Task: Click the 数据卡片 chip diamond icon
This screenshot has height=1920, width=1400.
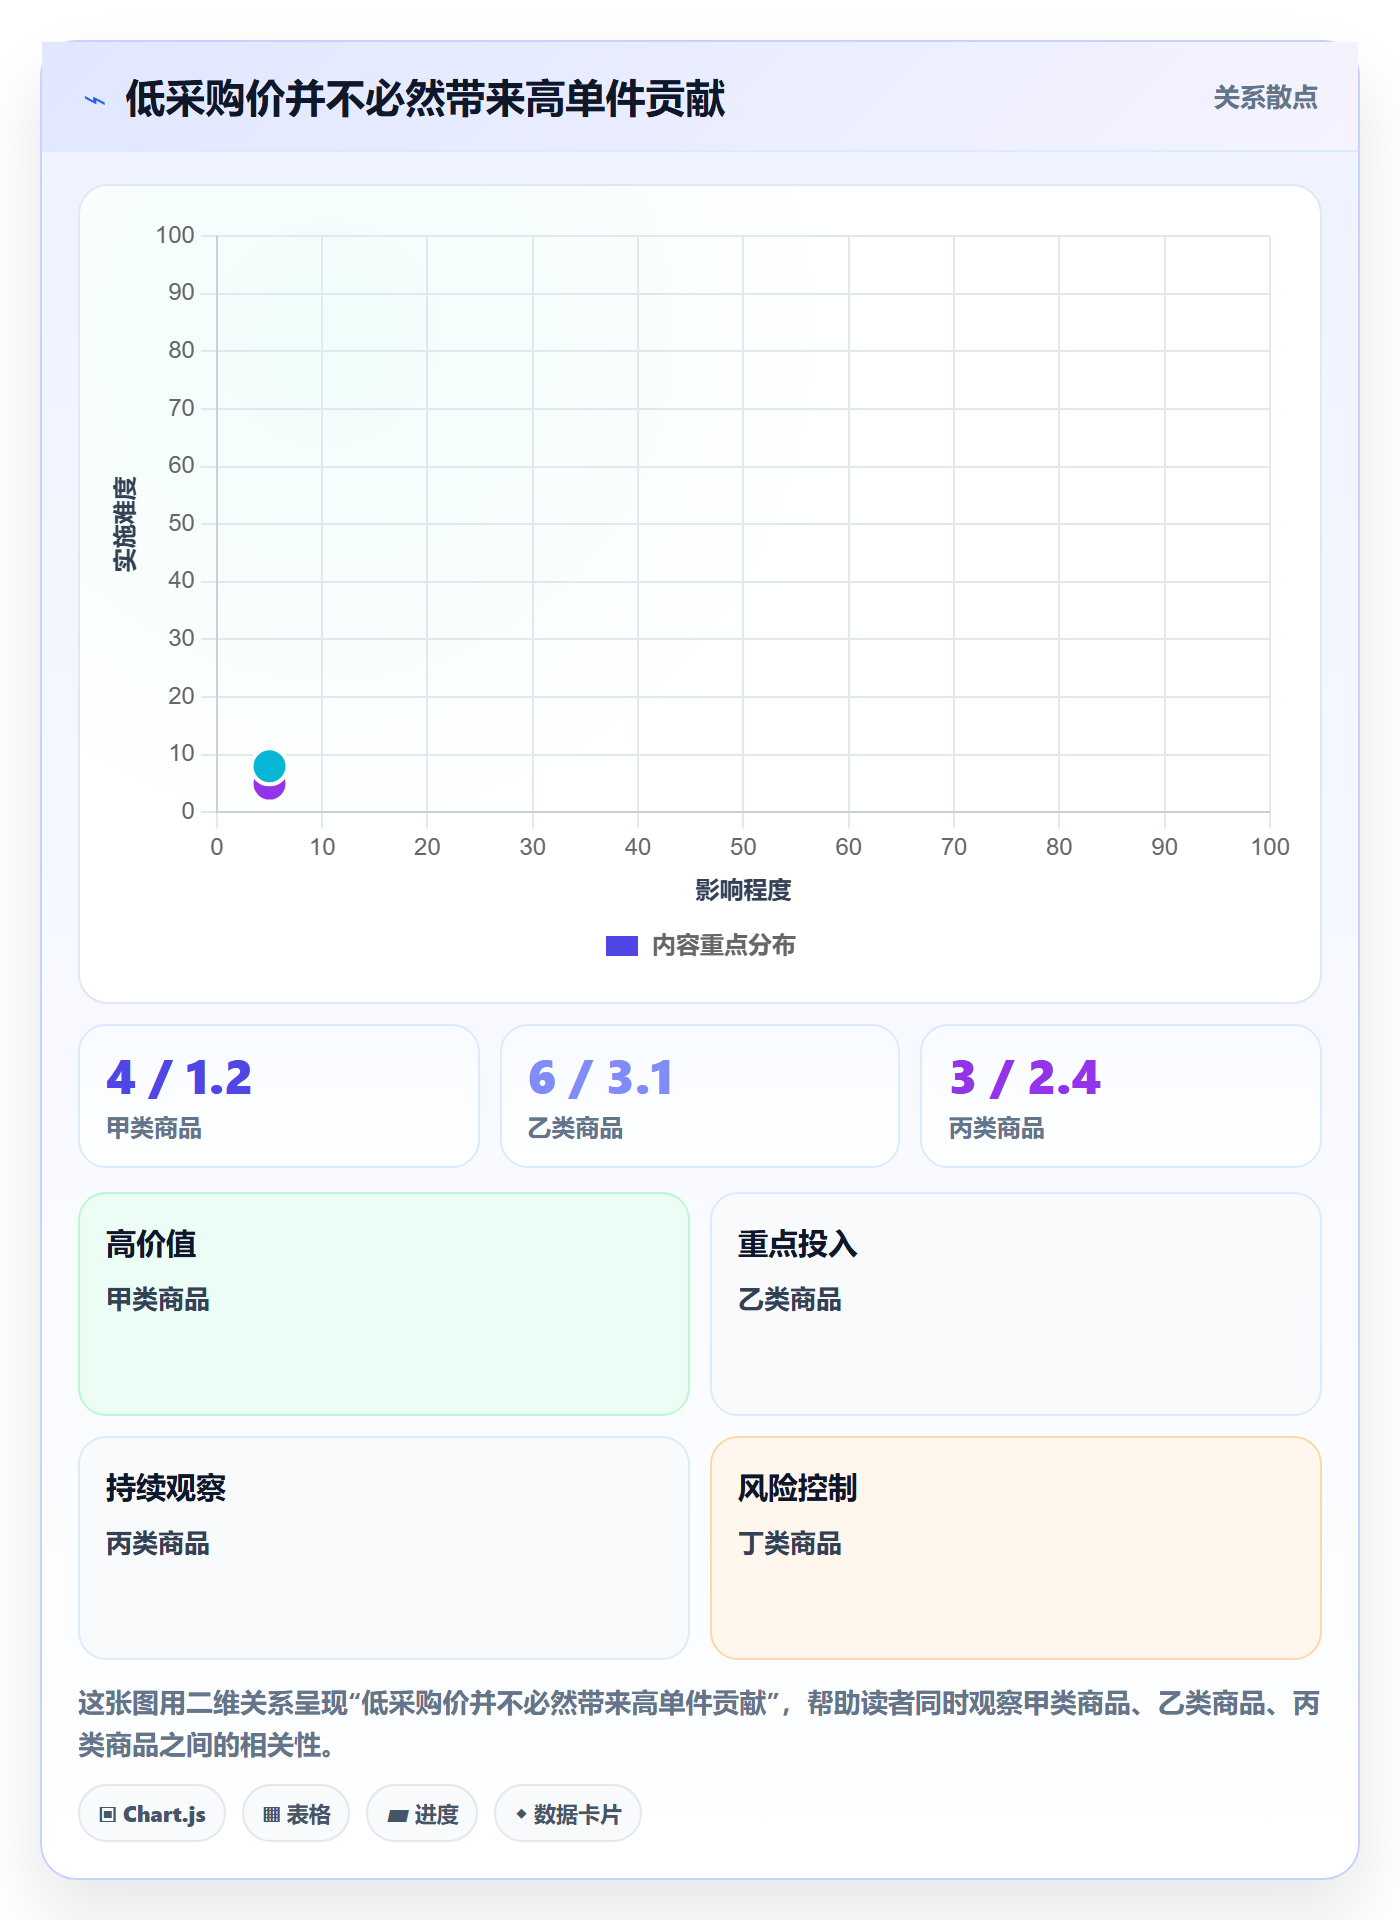Action: pos(520,1814)
